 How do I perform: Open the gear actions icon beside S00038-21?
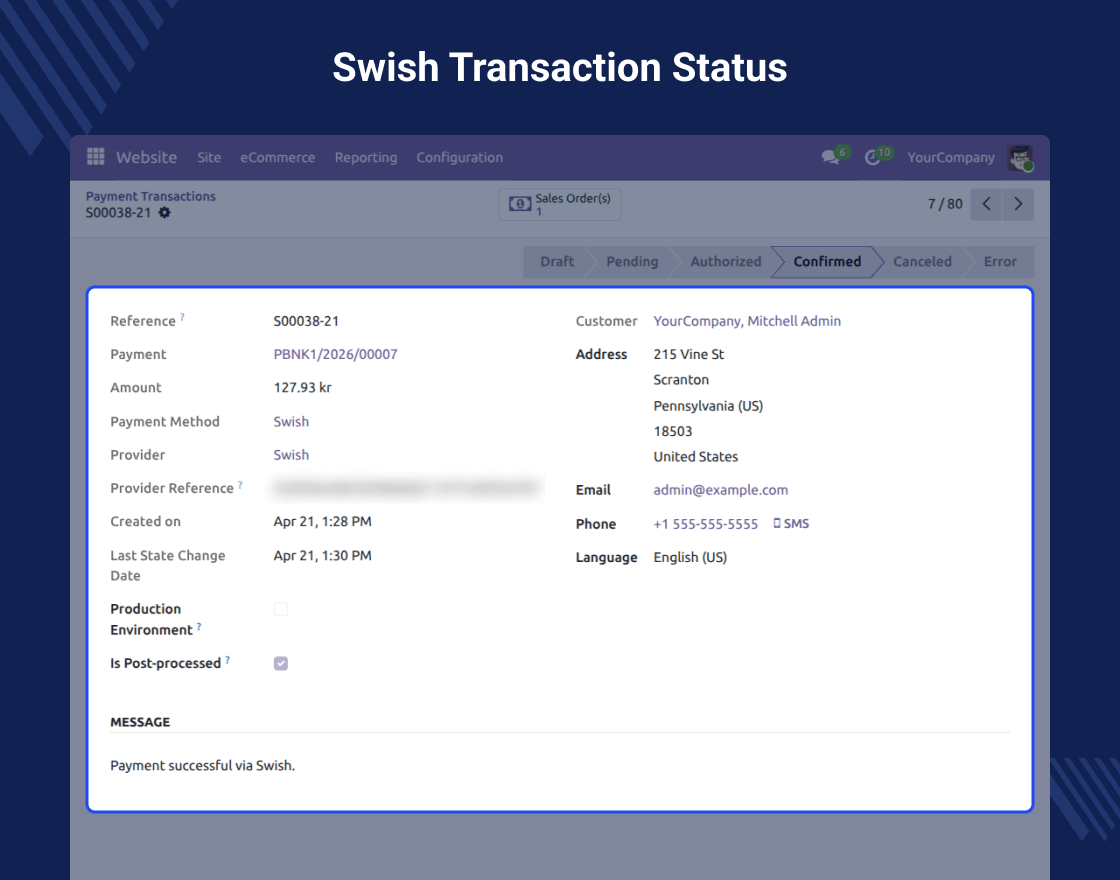[164, 213]
